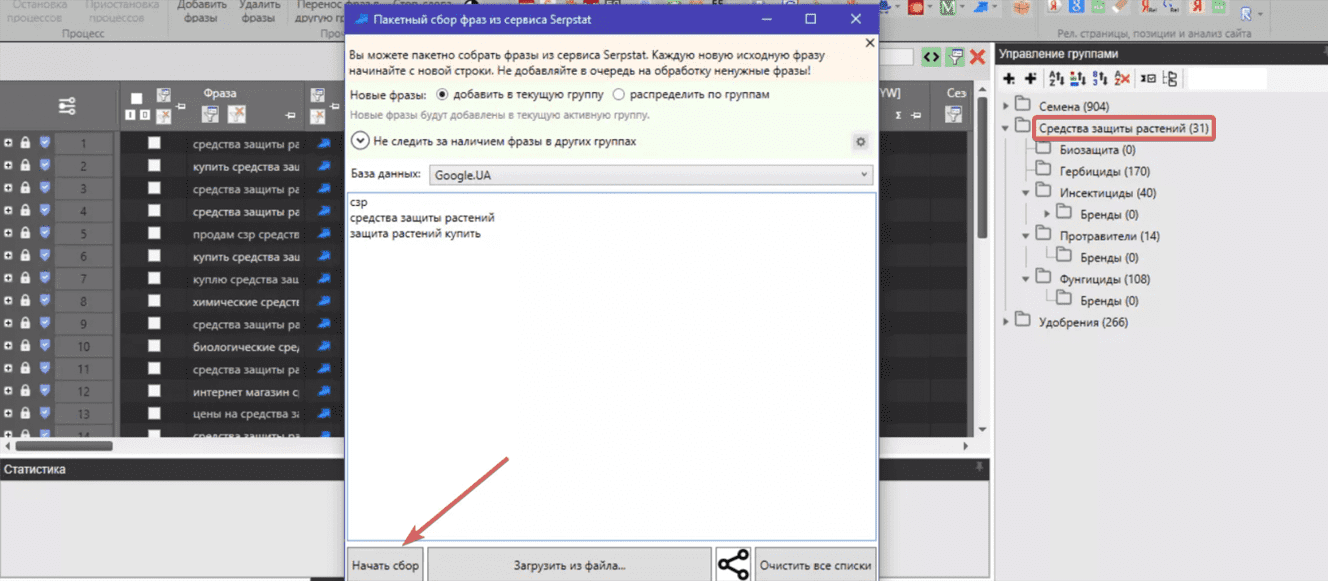
Task: Click the tree-structure icon in group toolbar
Action: point(1171,79)
